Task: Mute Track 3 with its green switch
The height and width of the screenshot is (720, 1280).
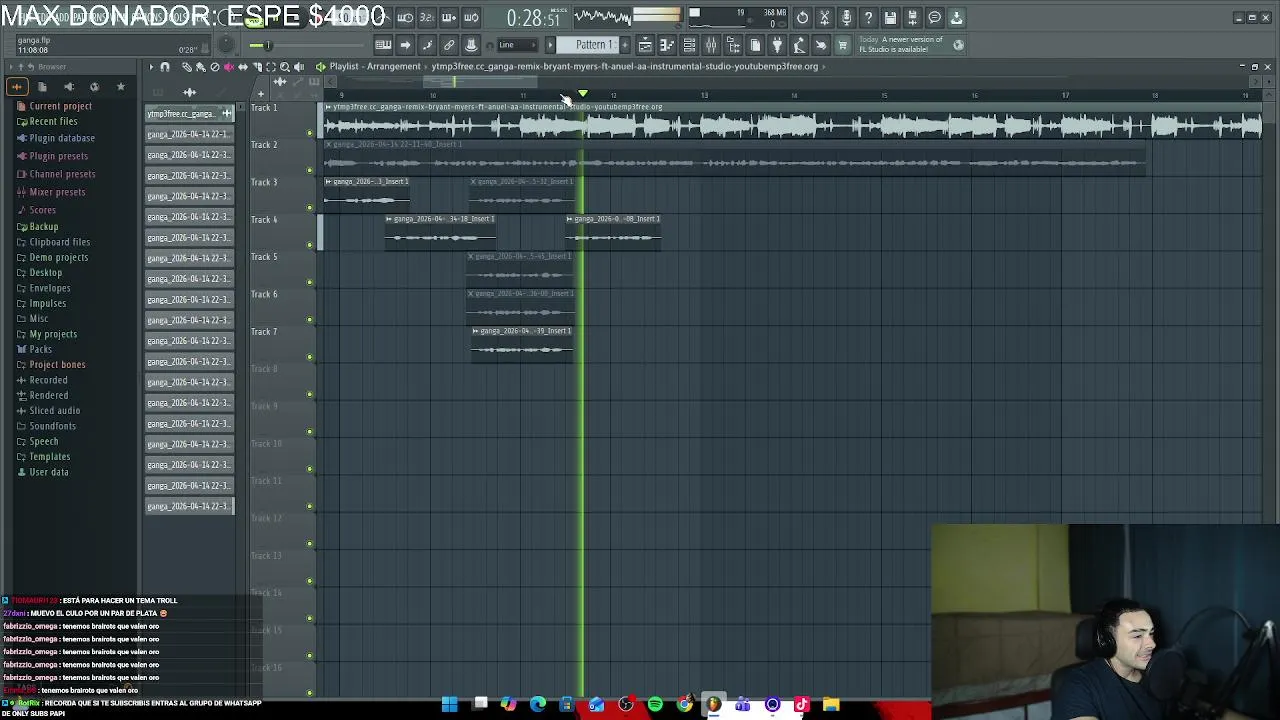Action: pos(310,208)
